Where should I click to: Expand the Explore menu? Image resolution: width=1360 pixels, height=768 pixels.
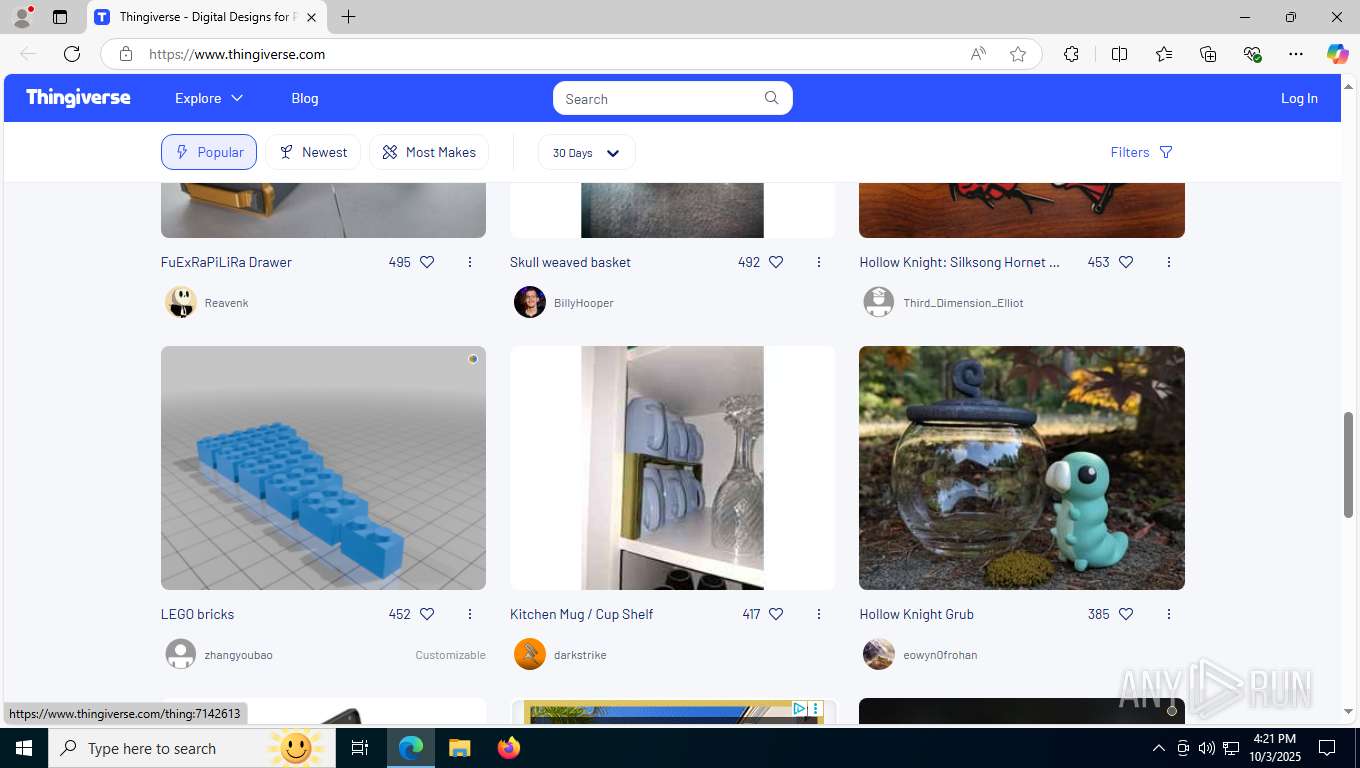[209, 98]
